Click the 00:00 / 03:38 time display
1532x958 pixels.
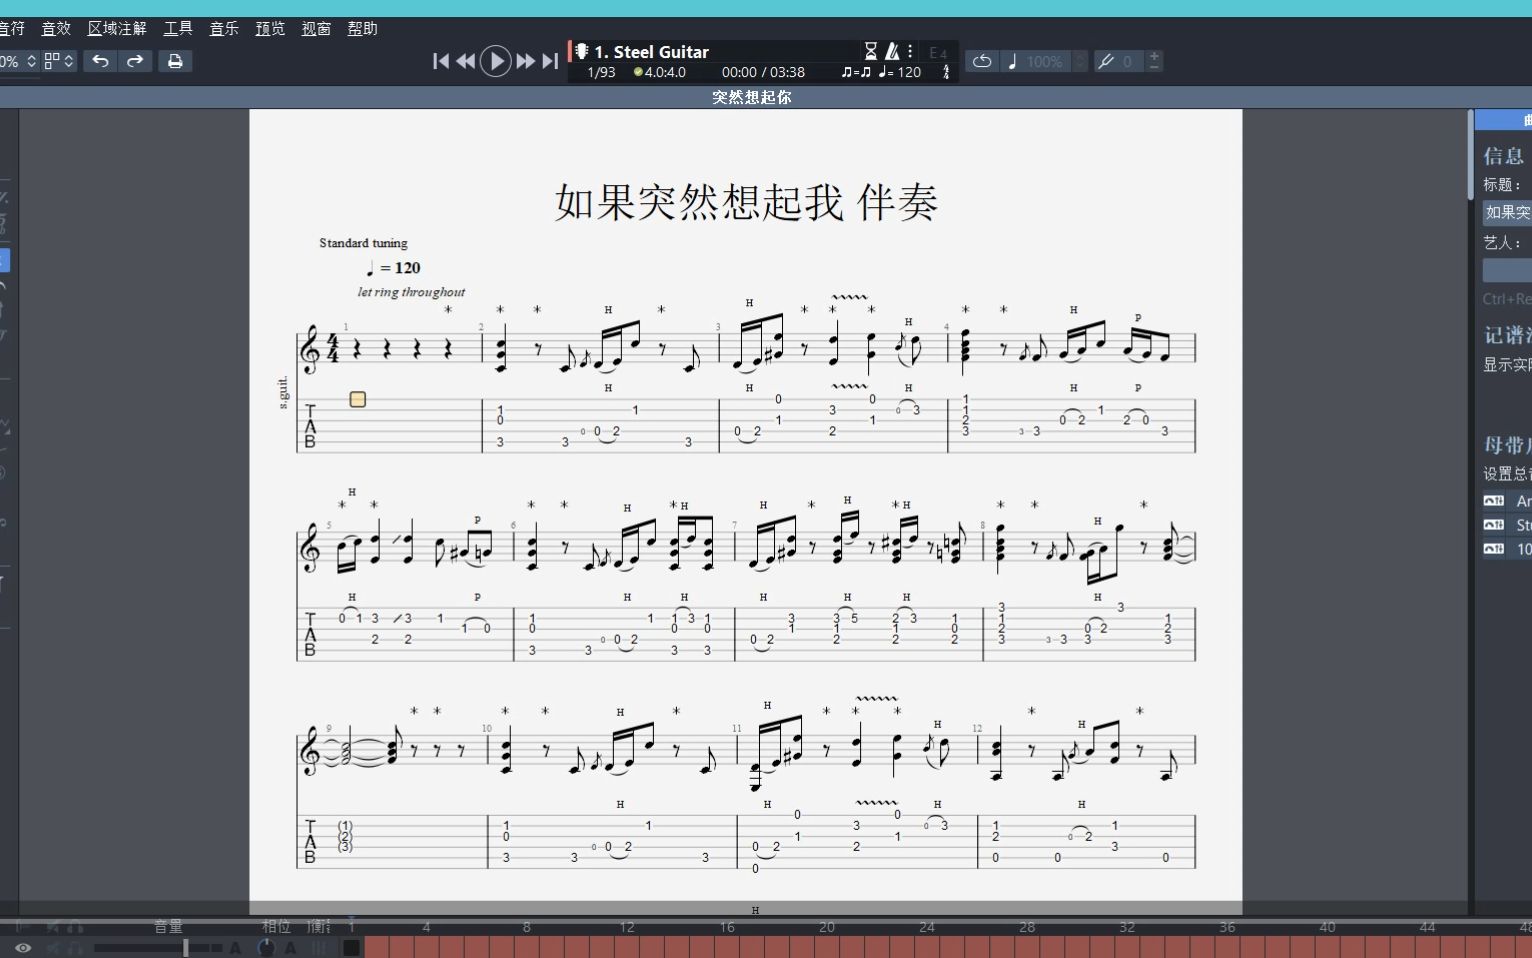tap(763, 72)
